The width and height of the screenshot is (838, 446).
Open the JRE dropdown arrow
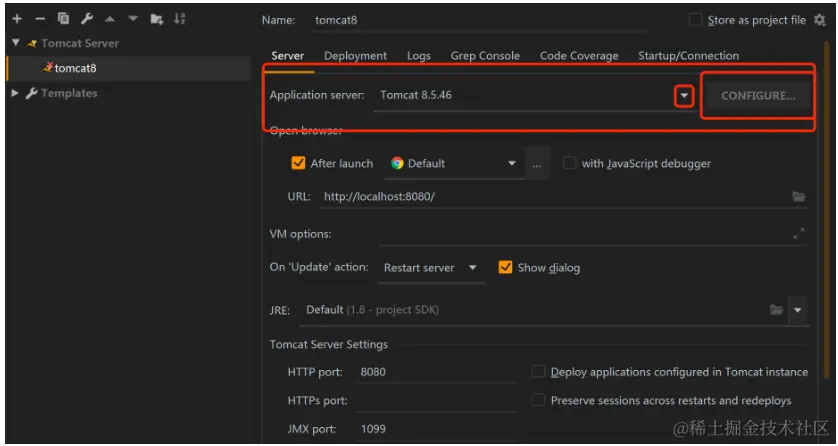(797, 310)
